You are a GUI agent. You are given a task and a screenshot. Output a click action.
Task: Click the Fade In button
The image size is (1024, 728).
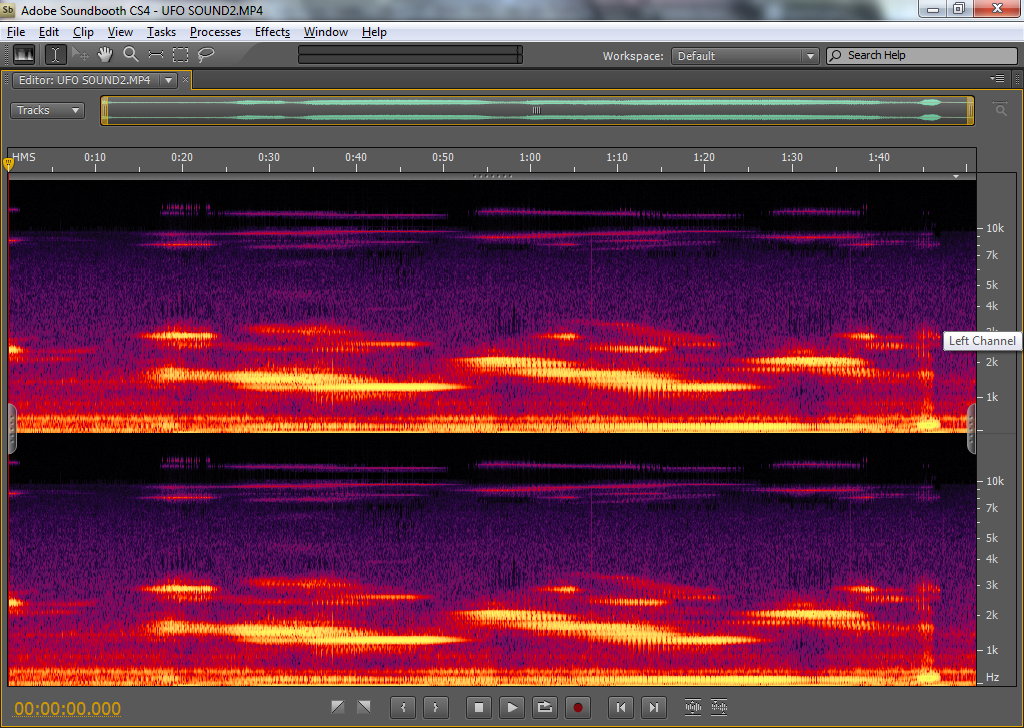(x=338, y=708)
